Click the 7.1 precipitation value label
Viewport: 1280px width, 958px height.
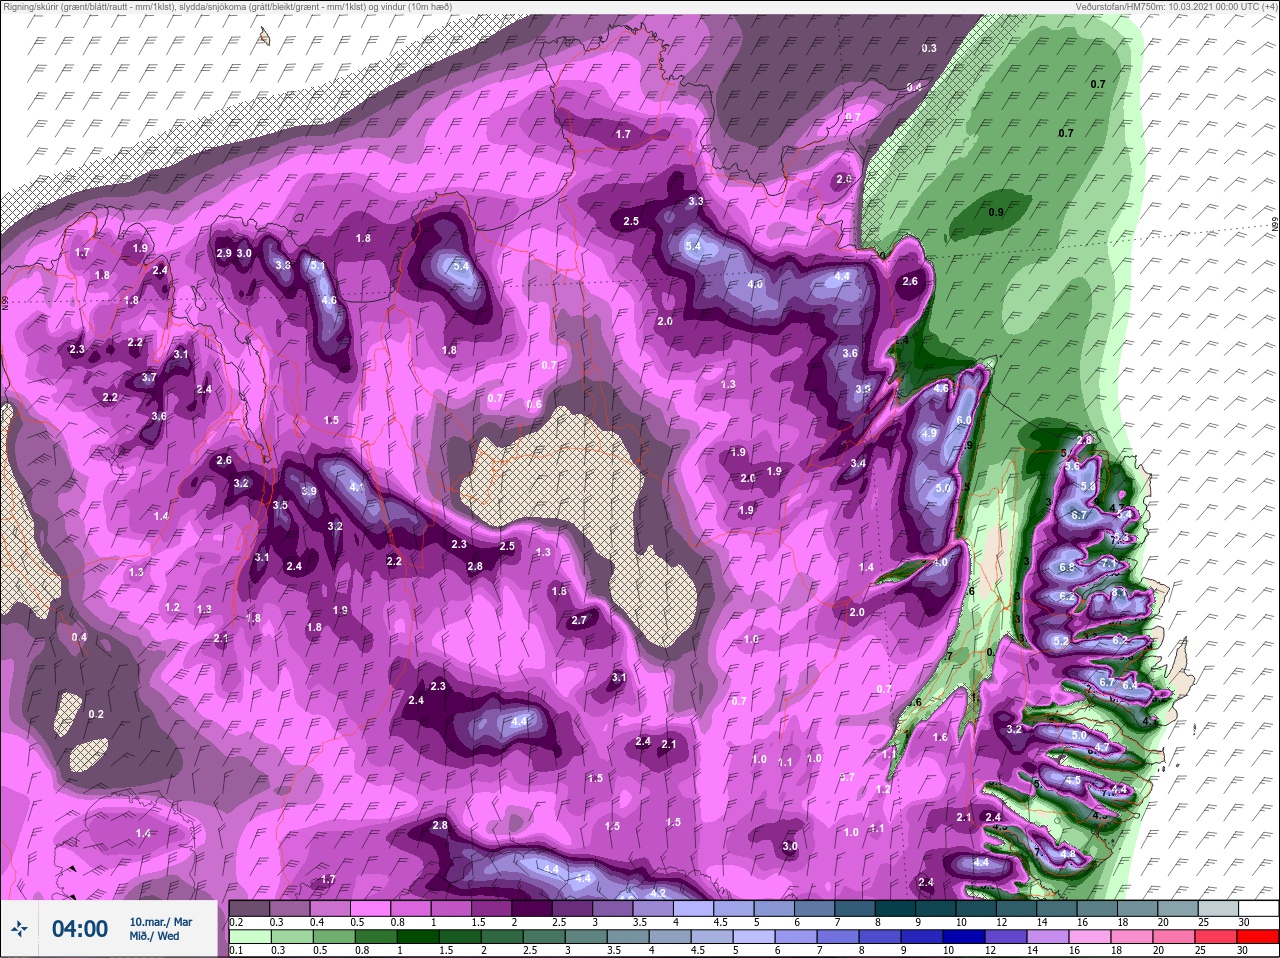click(x=1108, y=564)
